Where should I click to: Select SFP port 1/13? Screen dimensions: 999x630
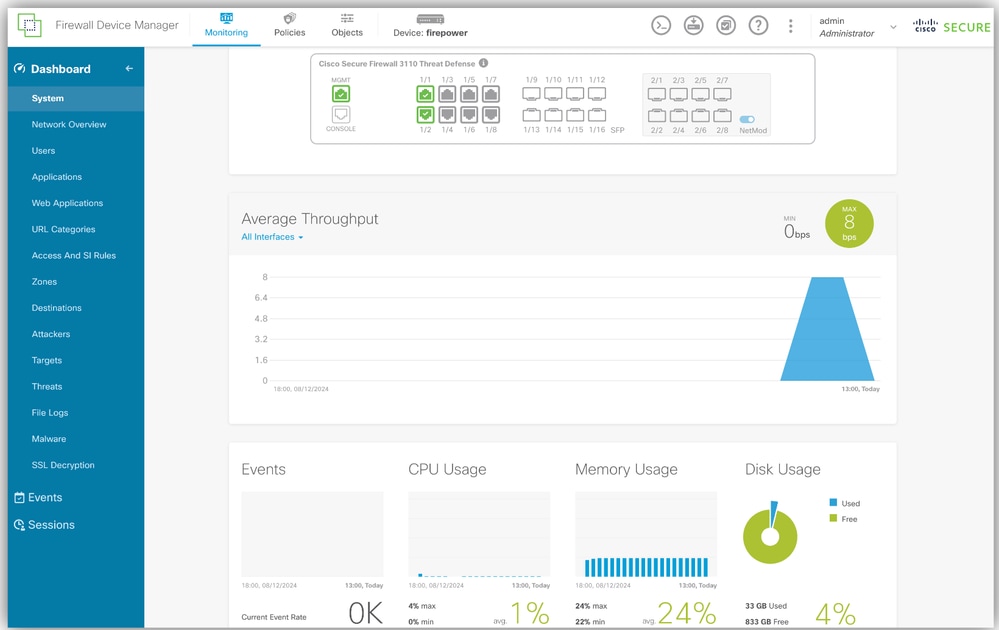pyautogui.click(x=531, y=115)
